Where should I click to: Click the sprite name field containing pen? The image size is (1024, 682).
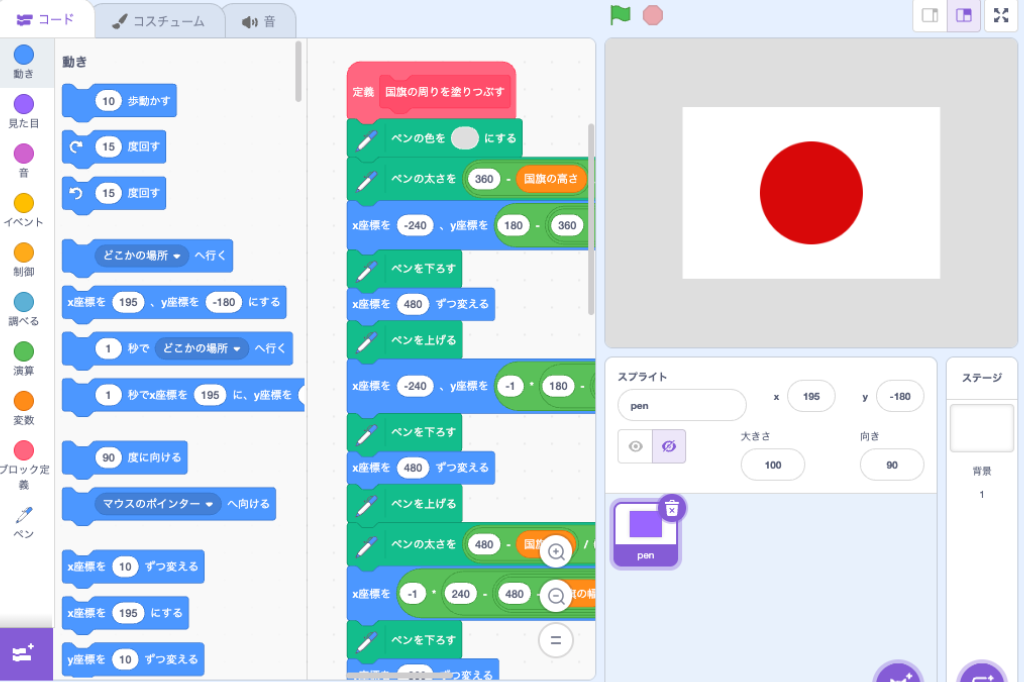point(681,405)
